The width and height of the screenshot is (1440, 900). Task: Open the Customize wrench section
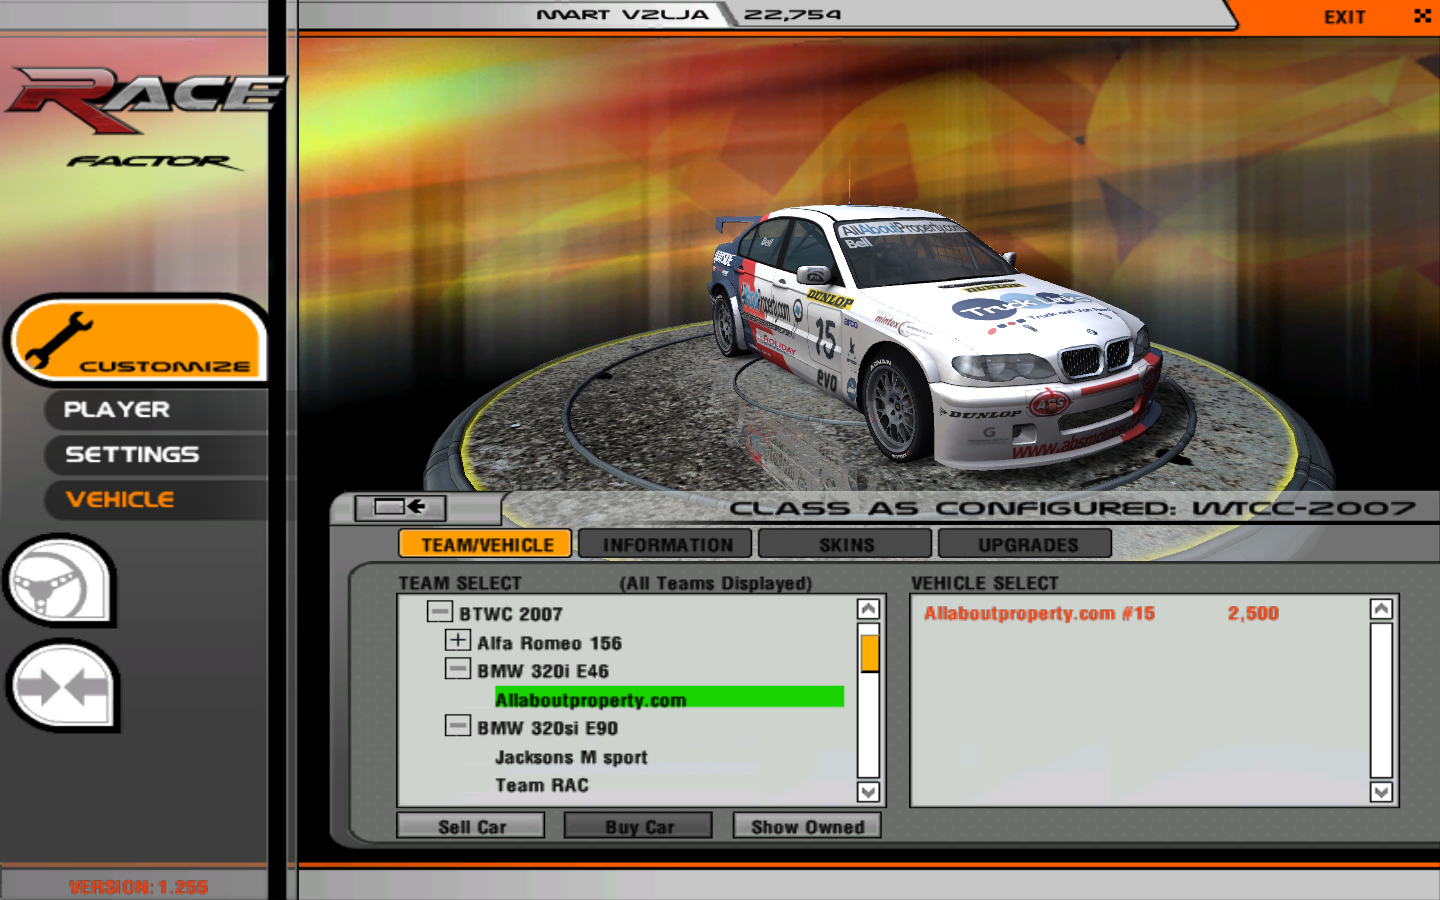(x=138, y=340)
